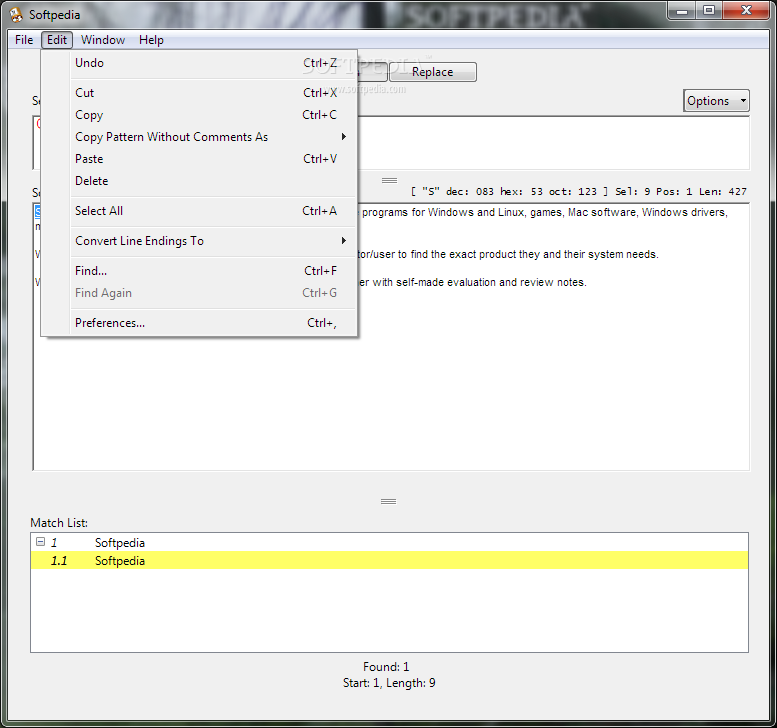Choose Undo from the Edit menu
This screenshot has width=777, height=728.
click(x=213, y=63)
